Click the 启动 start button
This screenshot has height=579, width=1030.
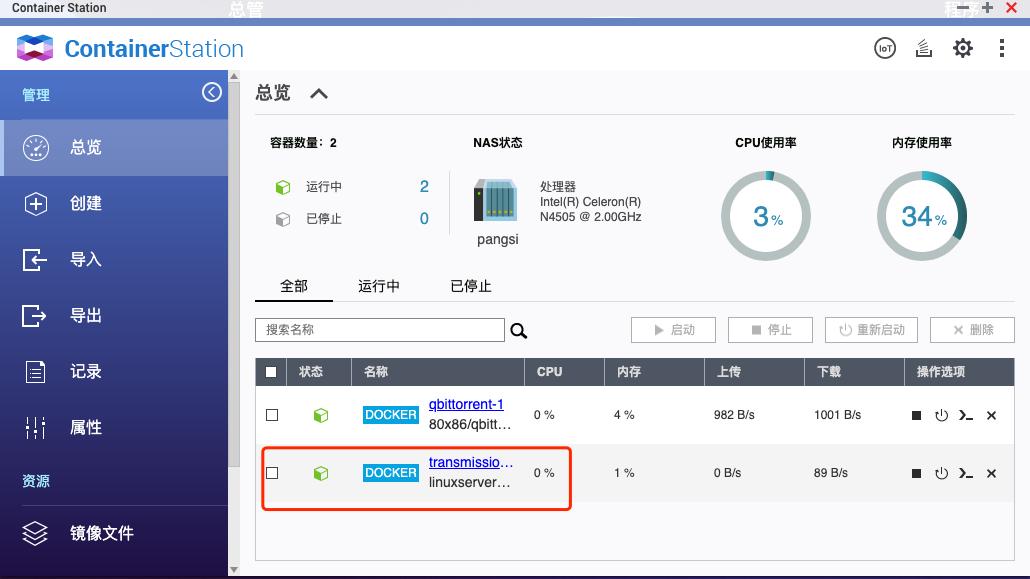(x=672, y=330)
